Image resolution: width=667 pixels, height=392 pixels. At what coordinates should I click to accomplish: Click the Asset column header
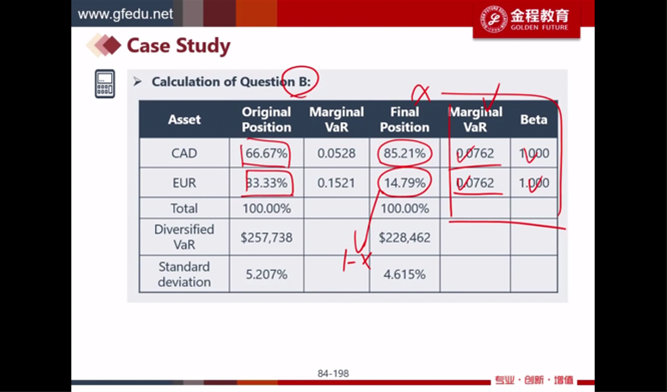[x=184, y=119]
